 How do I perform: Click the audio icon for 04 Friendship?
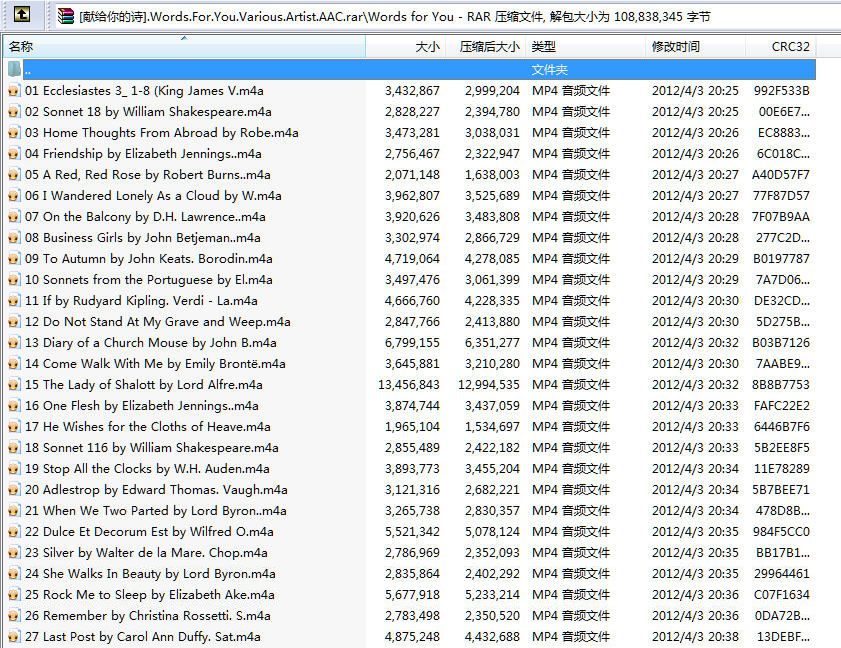tap(14, 153)
